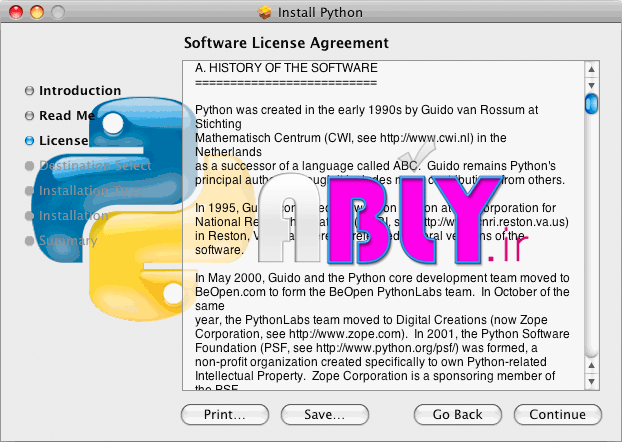Click the scrollbar bottom up arrow
The image size is (622, 442).
coord(591,365)
